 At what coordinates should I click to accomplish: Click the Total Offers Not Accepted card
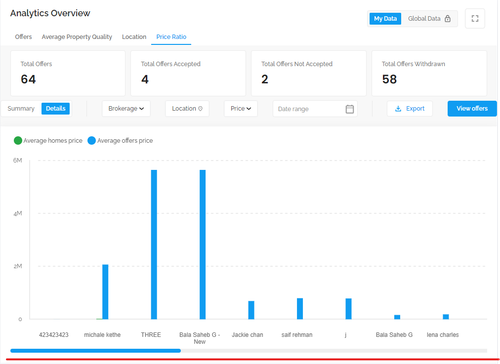[x=309, y=73]
